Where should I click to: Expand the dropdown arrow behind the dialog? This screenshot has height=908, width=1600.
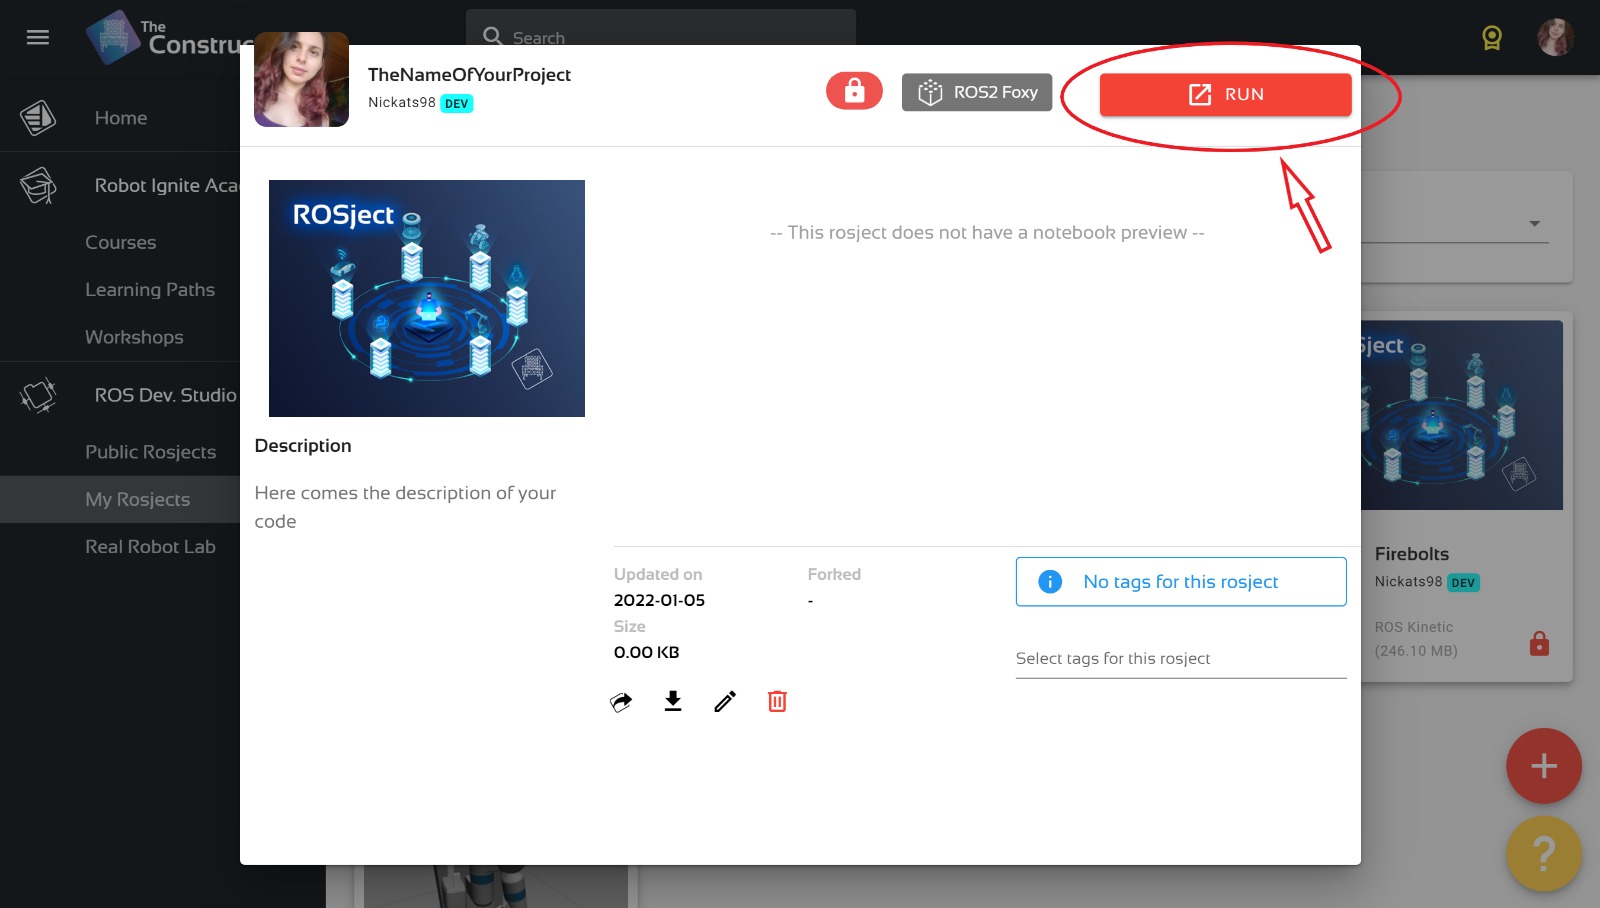click(1534, 224)
